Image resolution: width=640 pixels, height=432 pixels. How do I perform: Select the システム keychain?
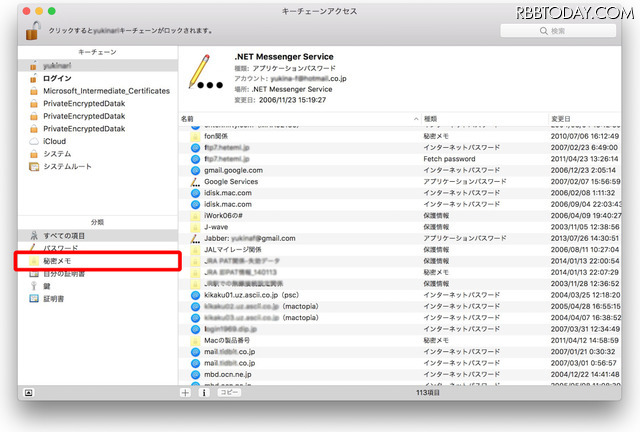tap(98, 154)
